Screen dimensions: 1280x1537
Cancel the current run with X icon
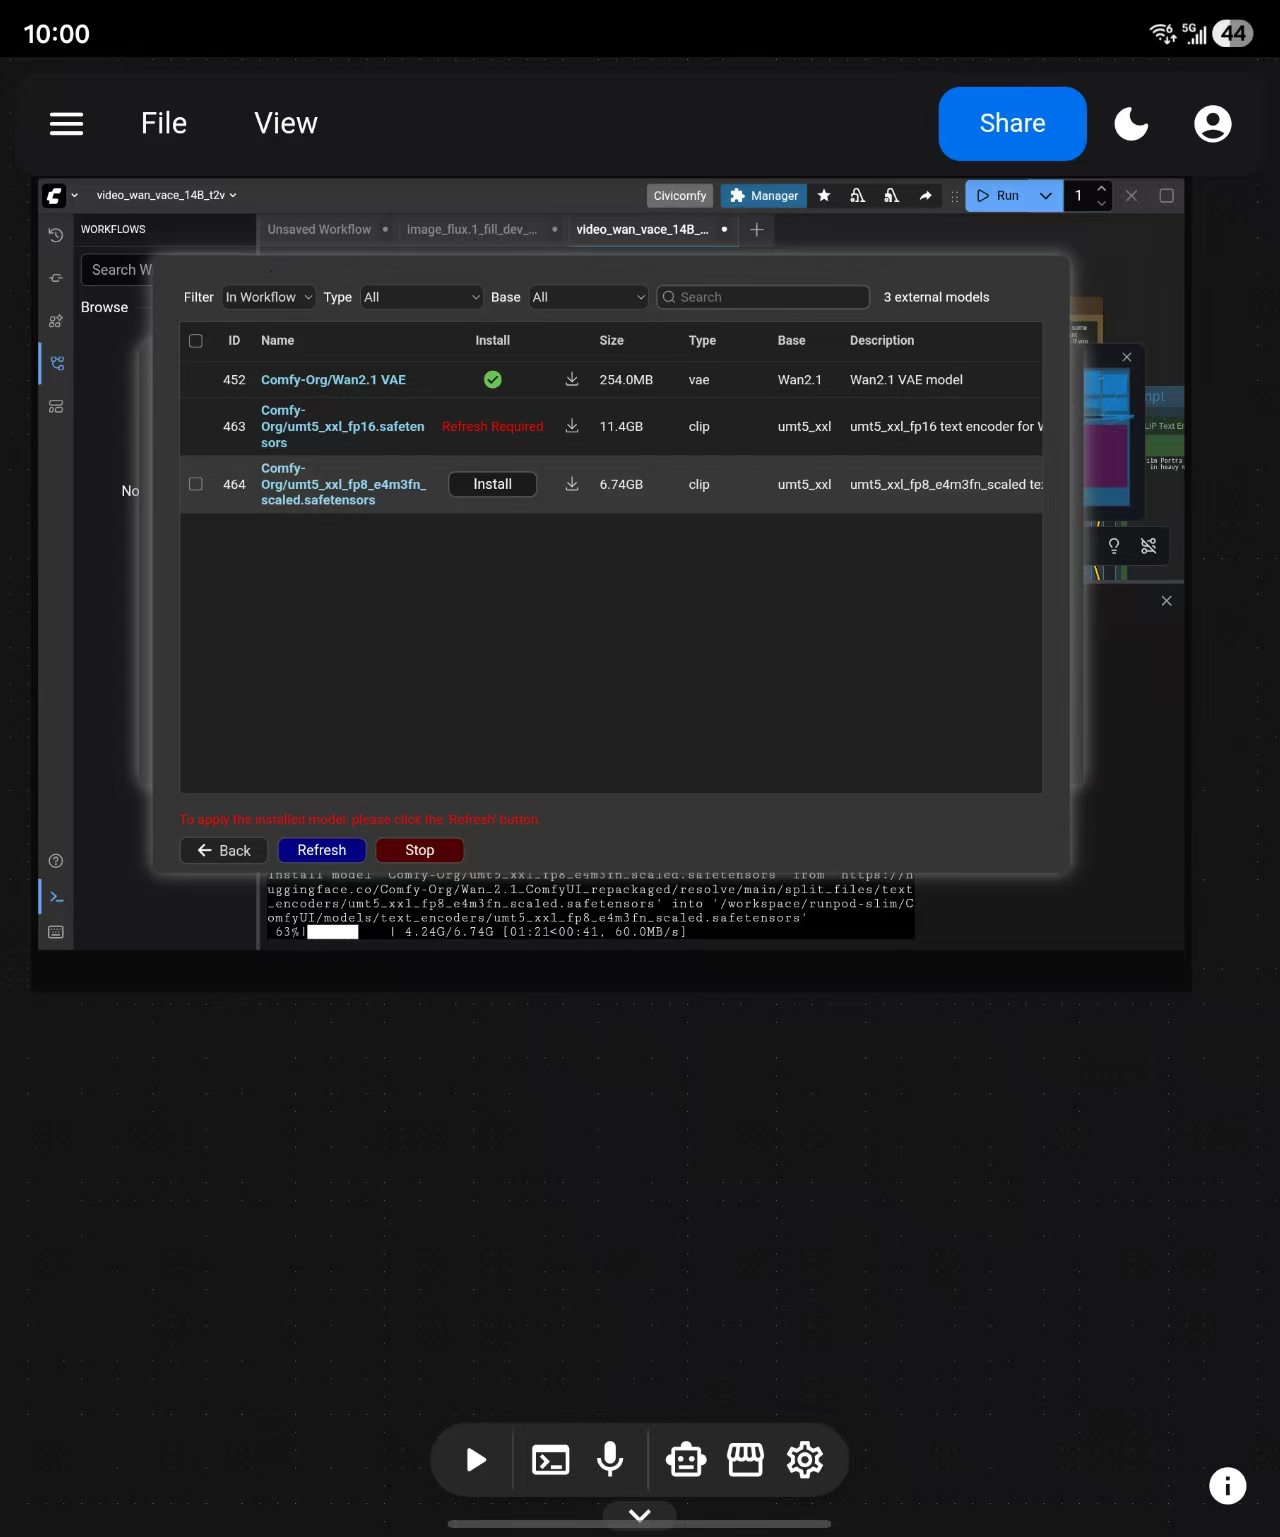pyautogui.click(x=1131, y=196)
